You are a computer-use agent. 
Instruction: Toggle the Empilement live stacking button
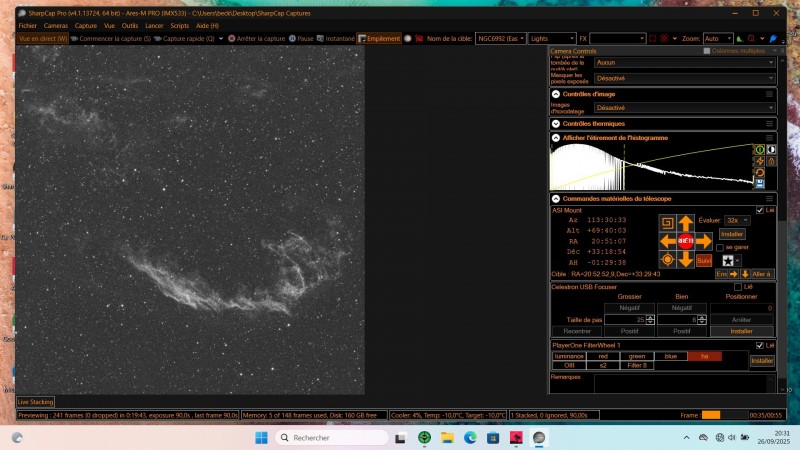(379, 39)
